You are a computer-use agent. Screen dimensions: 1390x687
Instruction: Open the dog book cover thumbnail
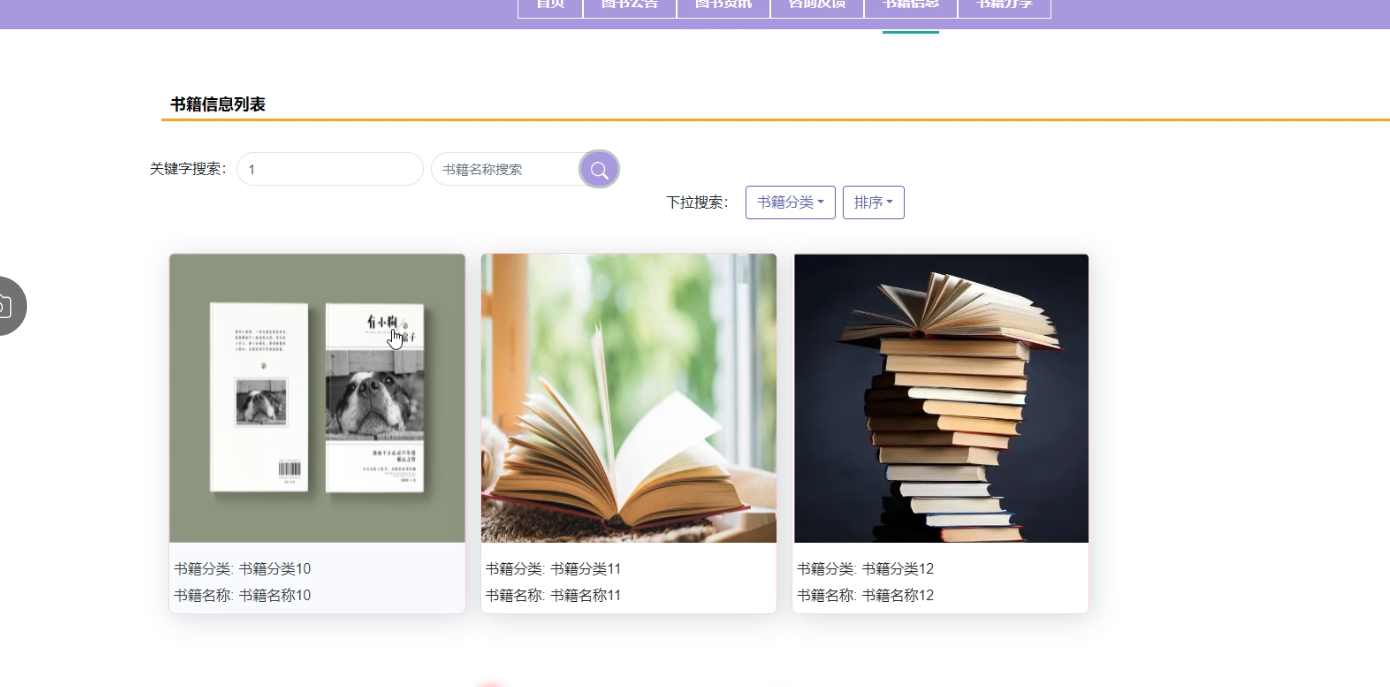(x=317, y=398)
